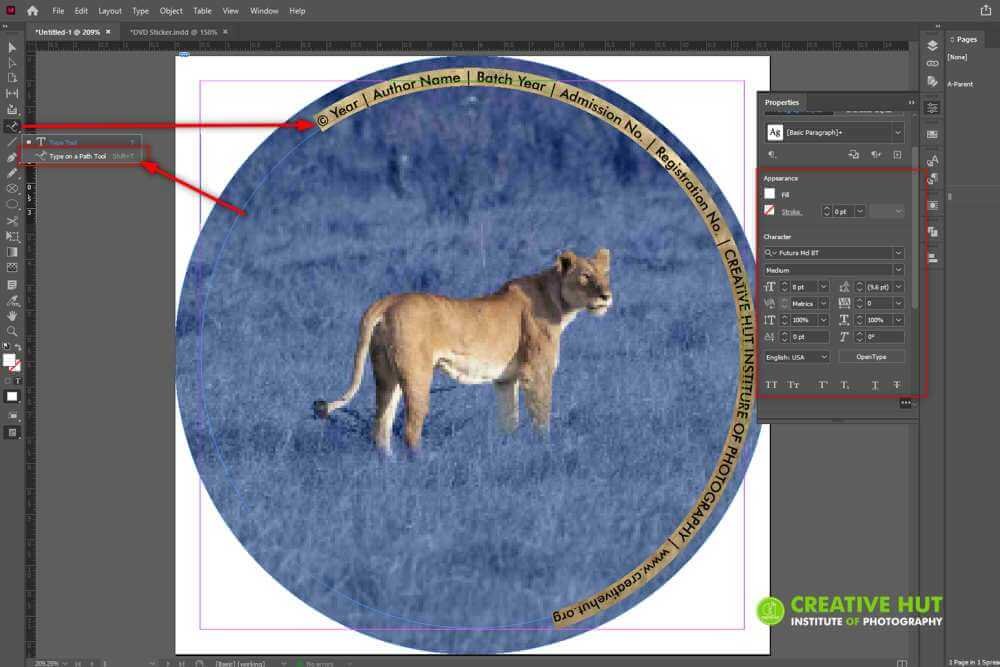
Task: Select the Gradient Swatch tool
Action: coord(11,252)
